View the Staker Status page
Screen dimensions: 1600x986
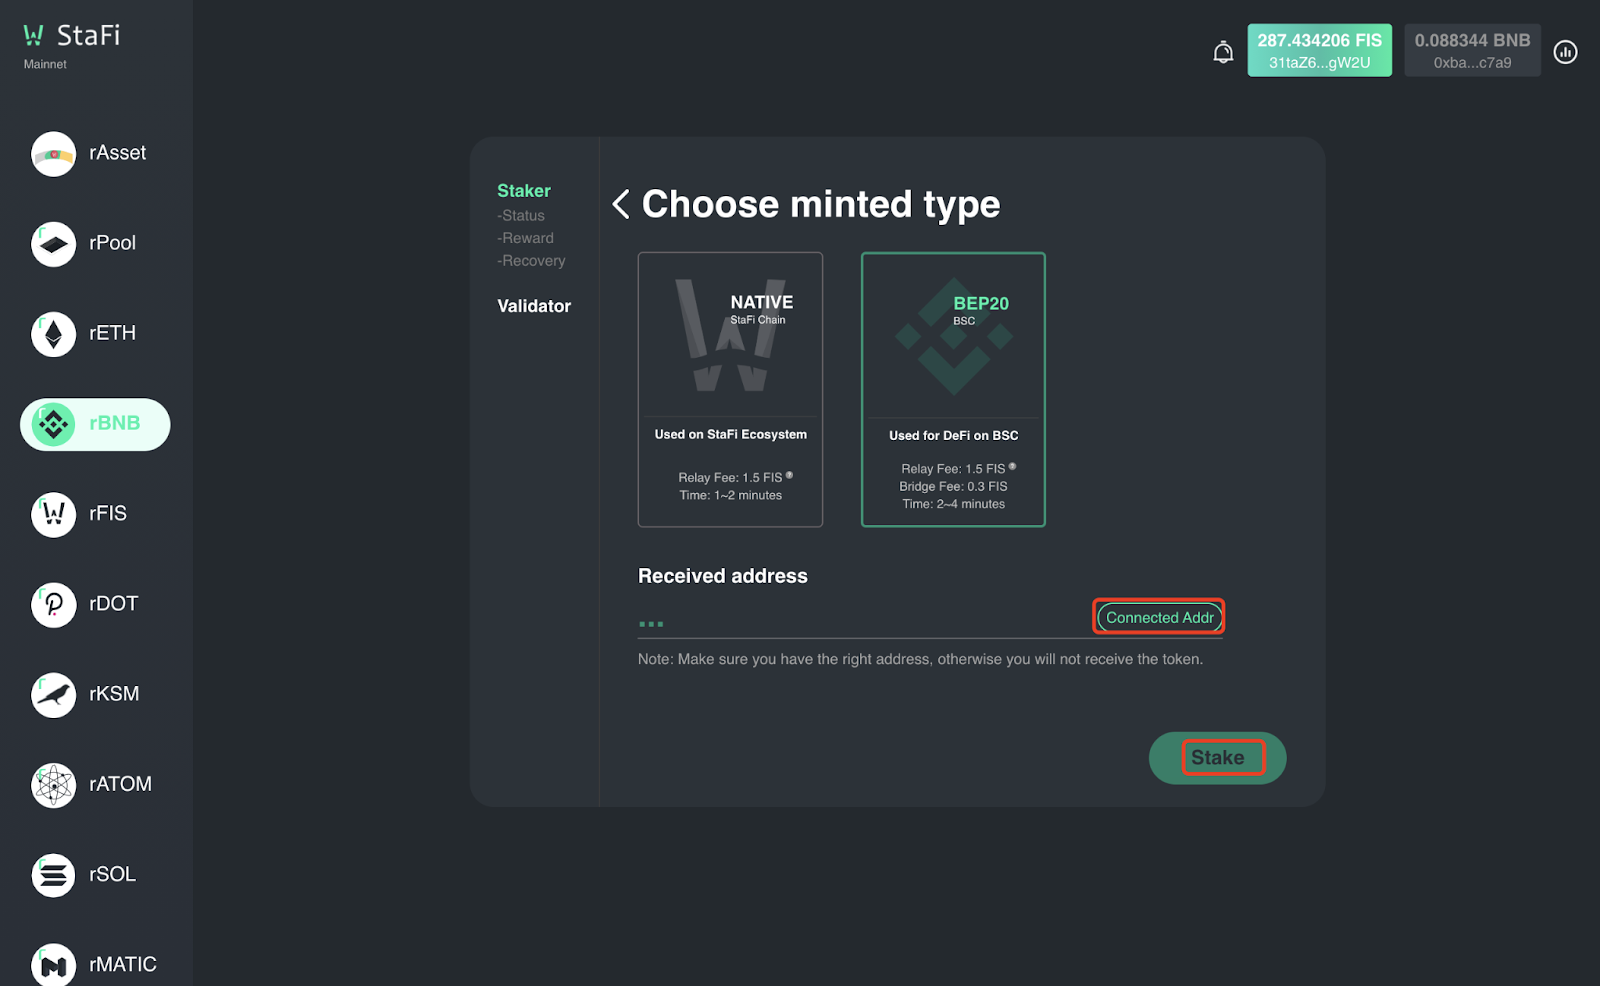pos(521,216)
